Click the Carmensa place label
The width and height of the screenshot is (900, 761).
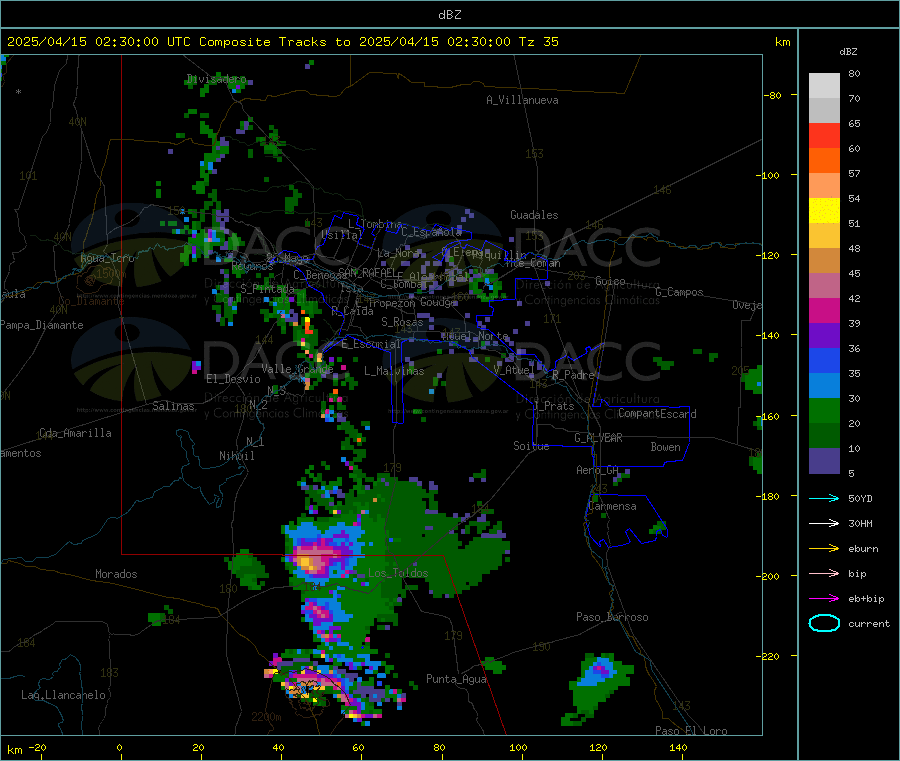[x=612, y=506]
